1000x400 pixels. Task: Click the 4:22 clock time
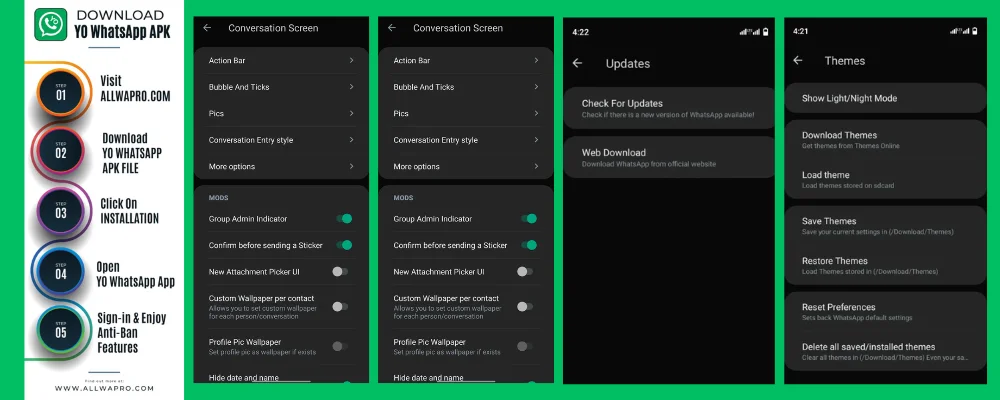click(580, 32)
